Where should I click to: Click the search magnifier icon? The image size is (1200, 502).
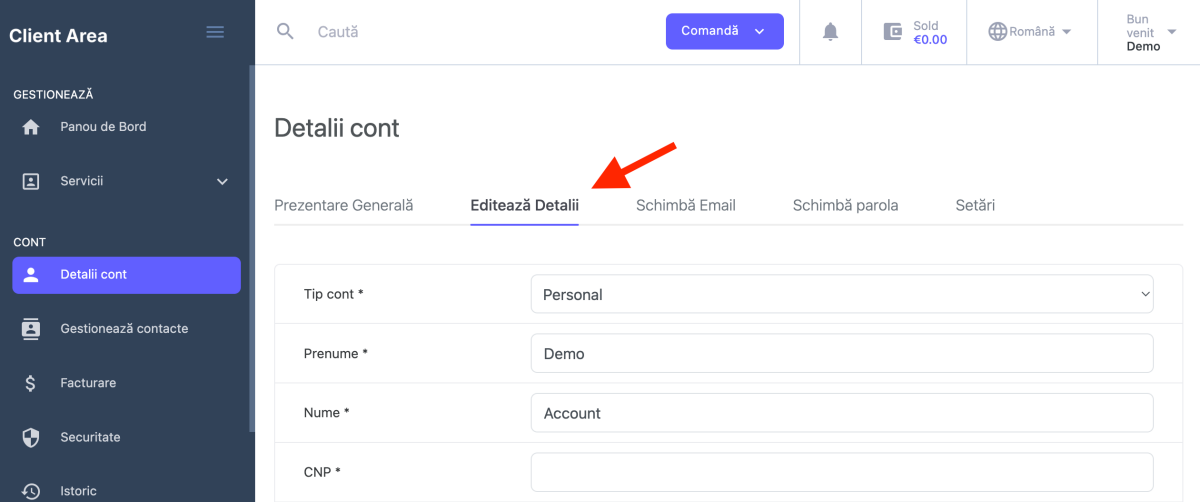pos(285,32)
